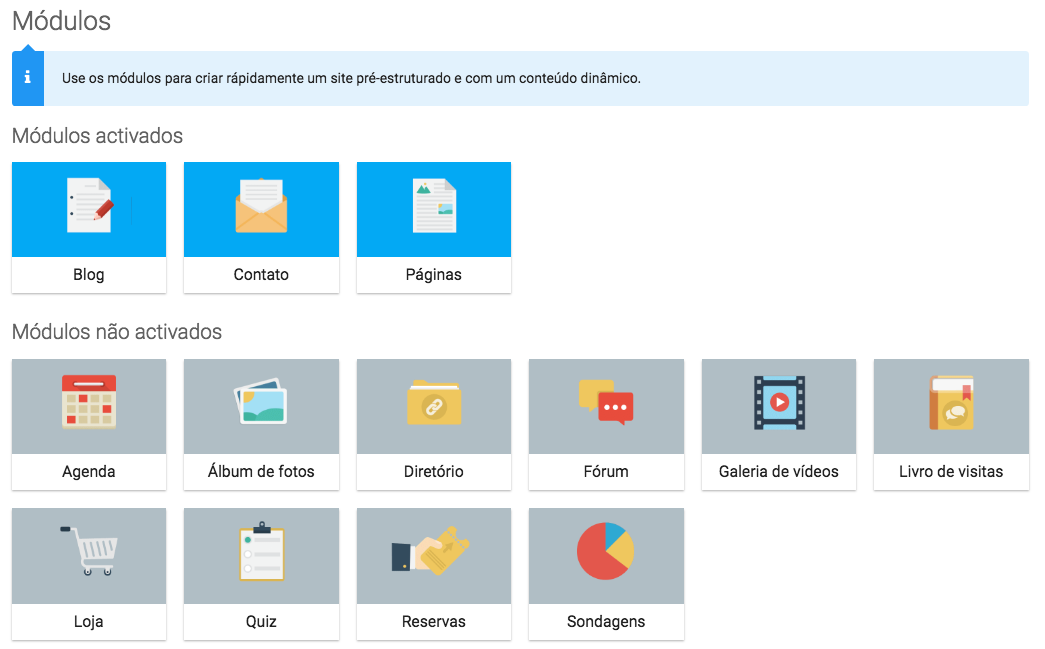Open the Fórum chat bubbles icon
The height and width of the screenshot is (649, 1045).
pos(606,402)
